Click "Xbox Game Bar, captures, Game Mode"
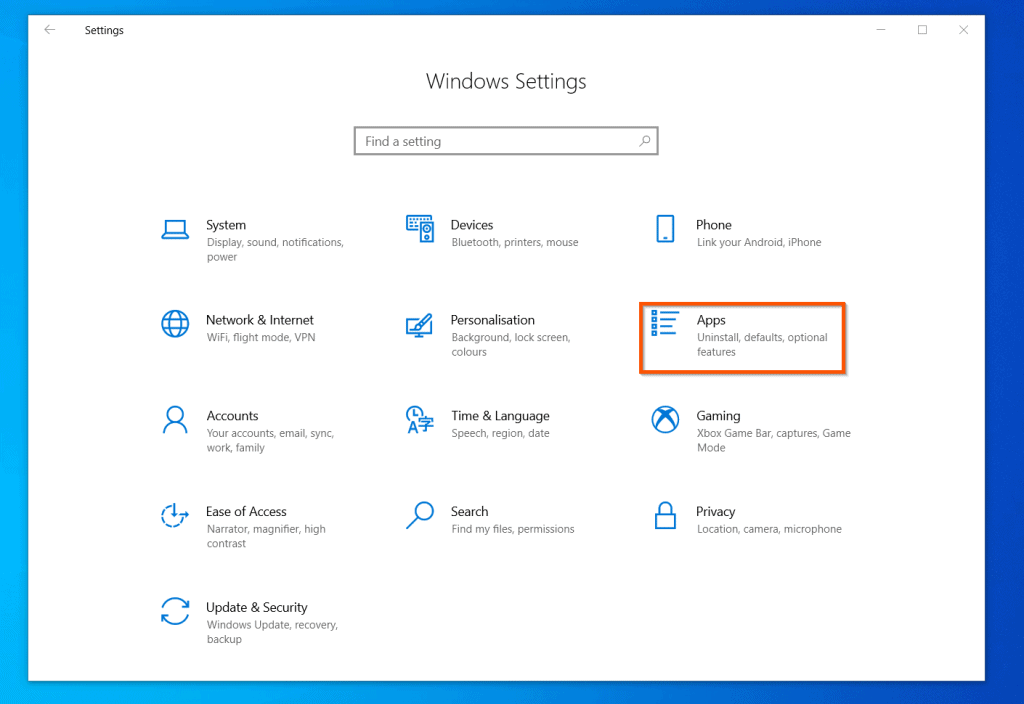 coord(773,440)
